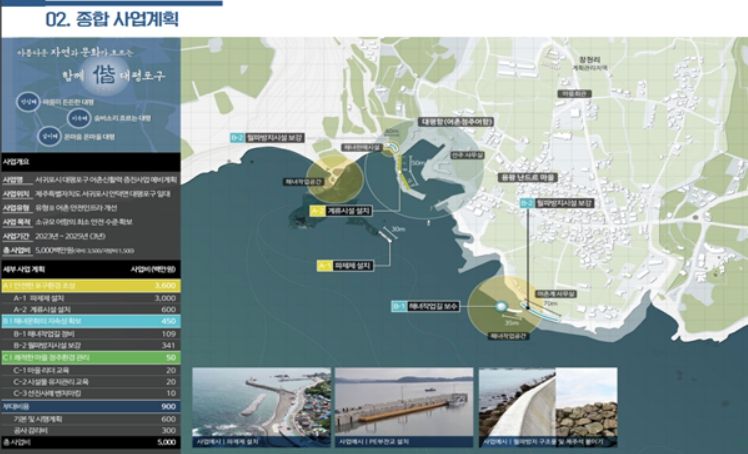Image resolution: width=748 pixels, height=454 pixels.
Task: Click the '사업개요' section header
Action: [91, 162]
